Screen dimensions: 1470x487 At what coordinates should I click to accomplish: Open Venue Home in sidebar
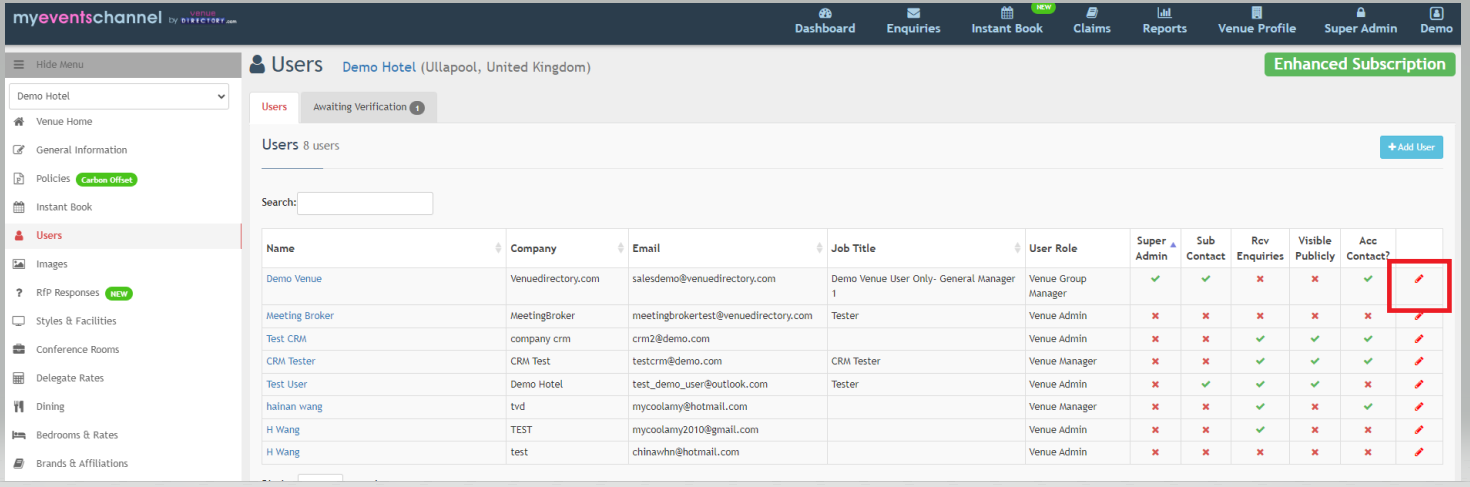[64, 121]
